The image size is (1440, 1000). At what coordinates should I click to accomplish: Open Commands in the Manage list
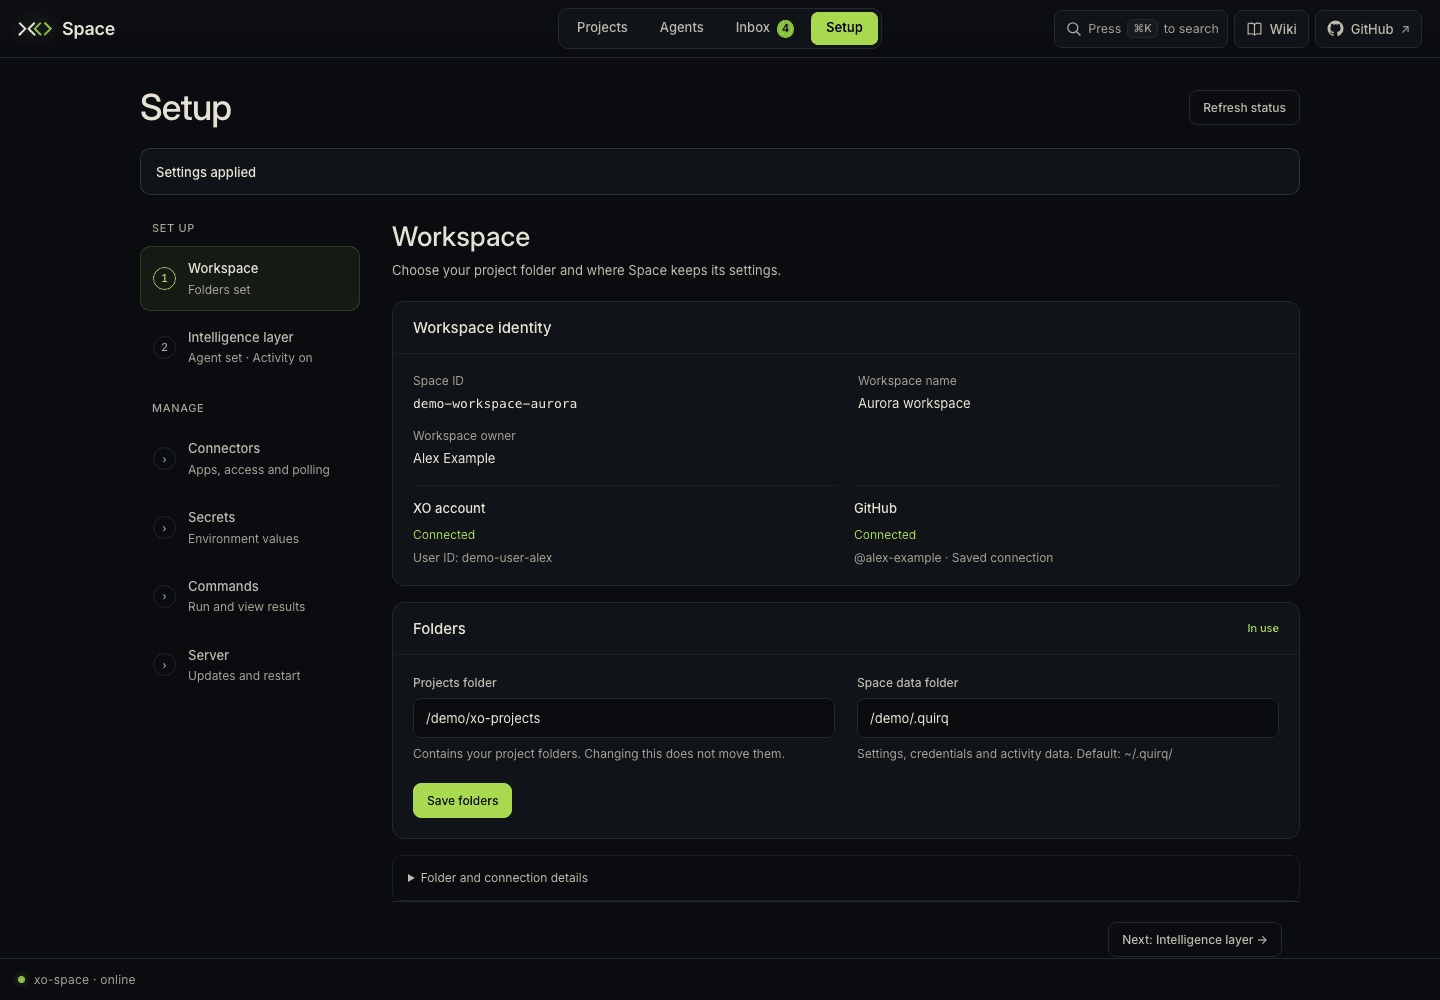tap(250, 596)
